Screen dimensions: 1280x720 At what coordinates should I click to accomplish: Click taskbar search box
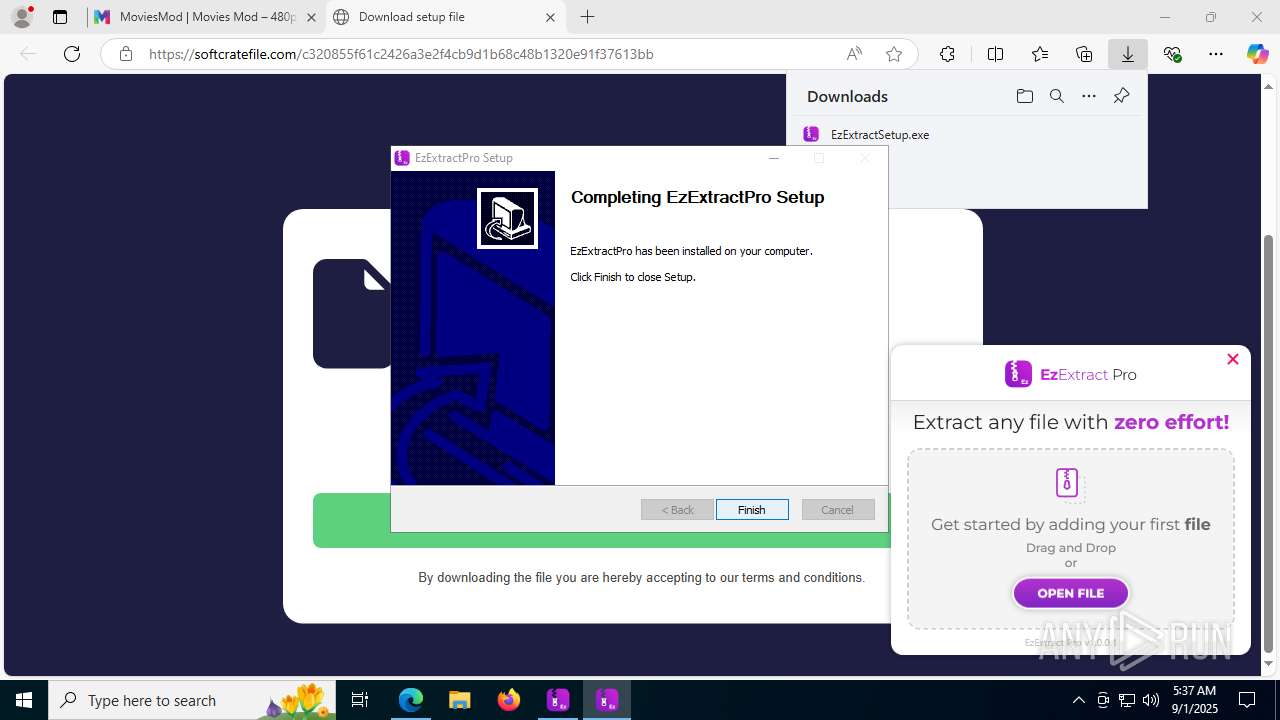click(x=192, y=700)
